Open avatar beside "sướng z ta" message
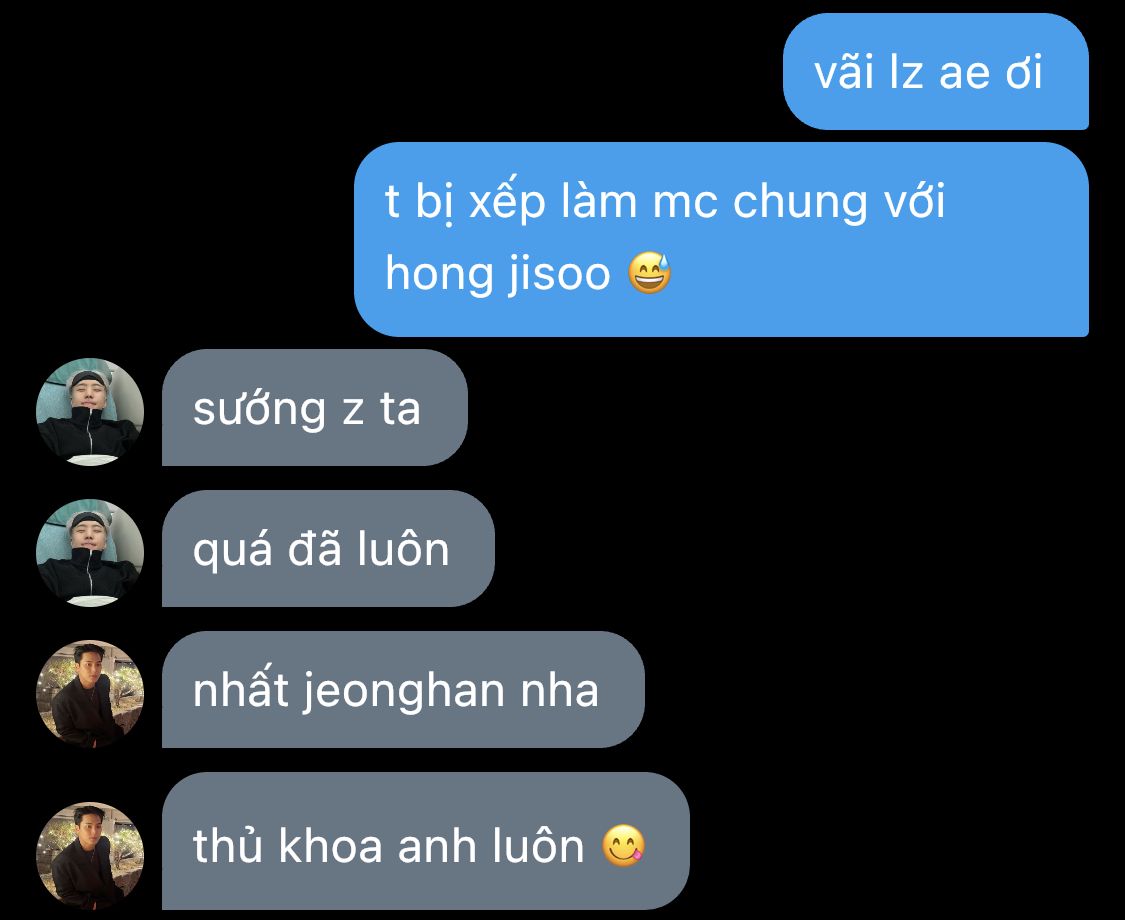The image size is (1125, 920). point(90,412)
